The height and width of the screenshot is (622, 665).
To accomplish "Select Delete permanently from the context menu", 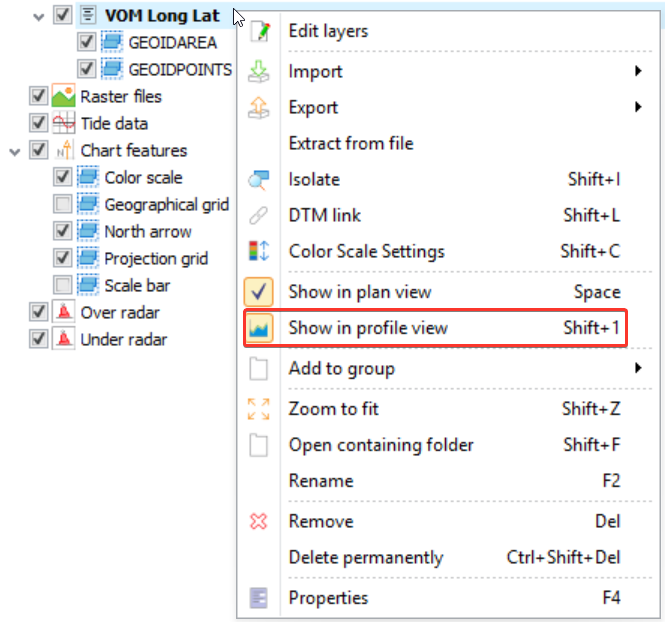I will [x=365, y=557].
